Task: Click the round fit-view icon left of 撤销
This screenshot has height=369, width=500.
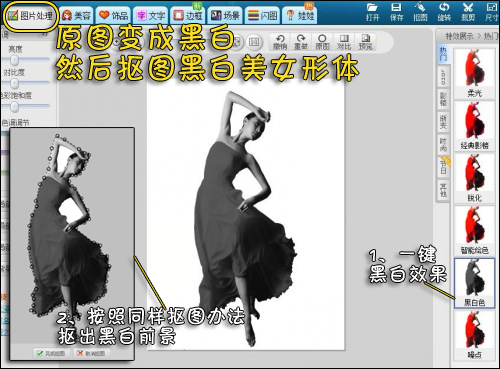Action: click(254, 42)
